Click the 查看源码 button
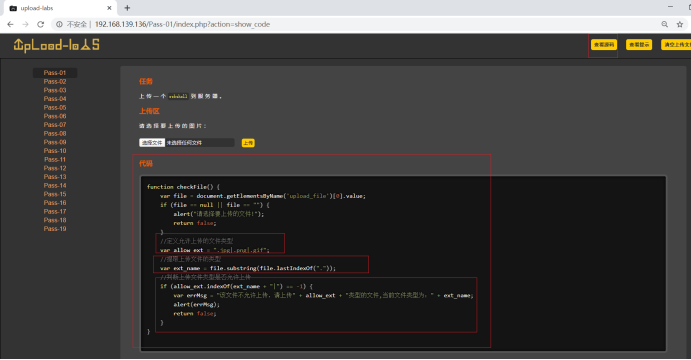The image size is (691, 360). pyautogui.click(x=604, y=45)
